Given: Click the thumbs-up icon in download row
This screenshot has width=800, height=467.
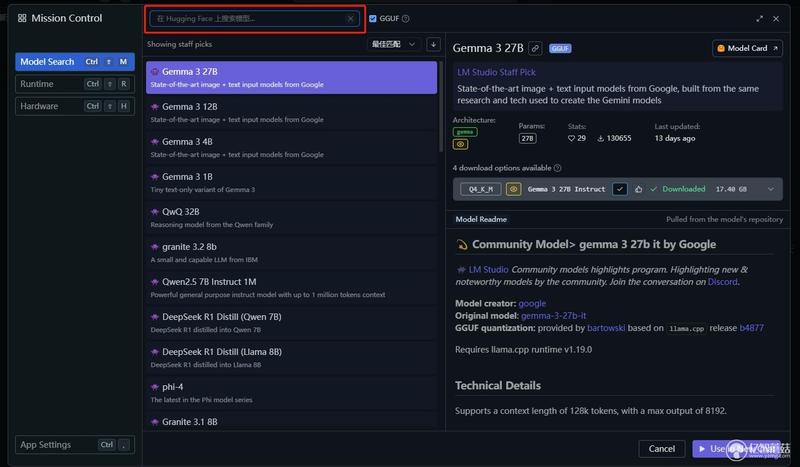Looking at the screenshot, I should tap(638, 189).
